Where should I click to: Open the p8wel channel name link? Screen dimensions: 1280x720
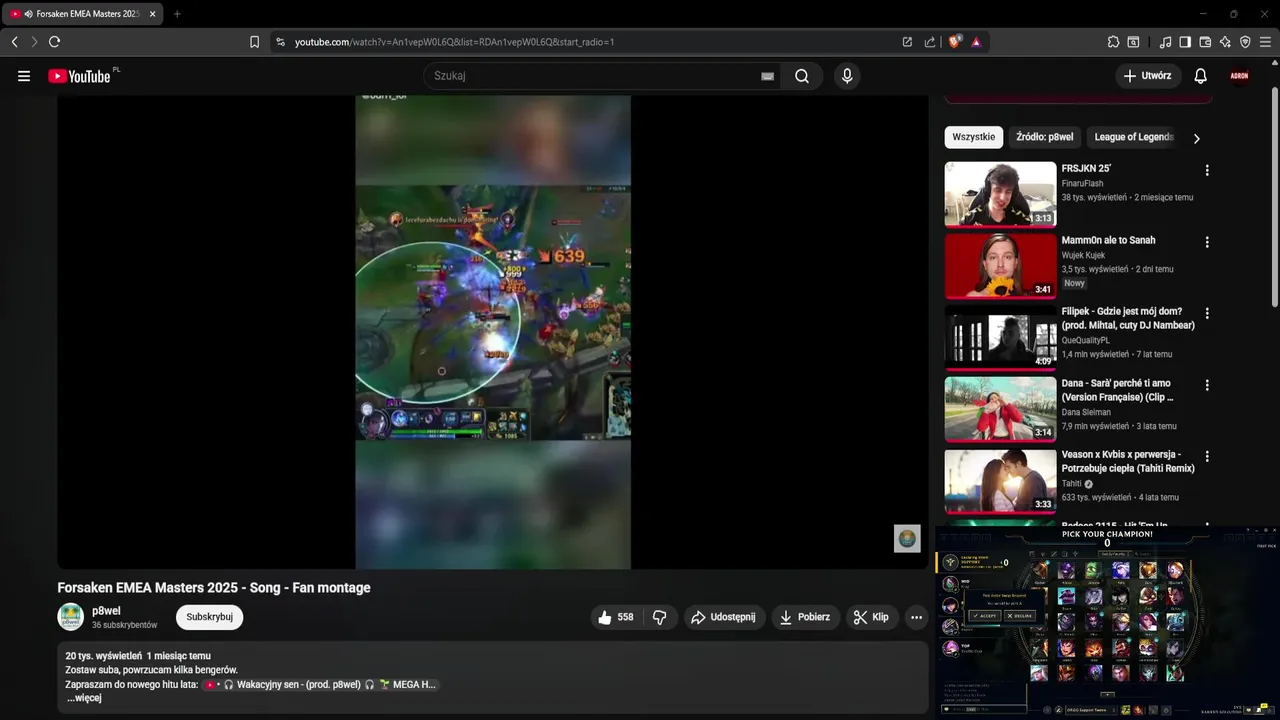pyautogui.click(x=106, y=610)
